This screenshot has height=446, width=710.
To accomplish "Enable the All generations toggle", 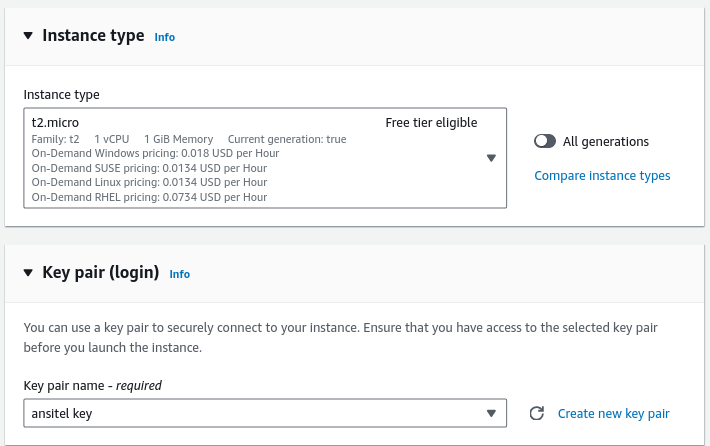I will 545,142.
